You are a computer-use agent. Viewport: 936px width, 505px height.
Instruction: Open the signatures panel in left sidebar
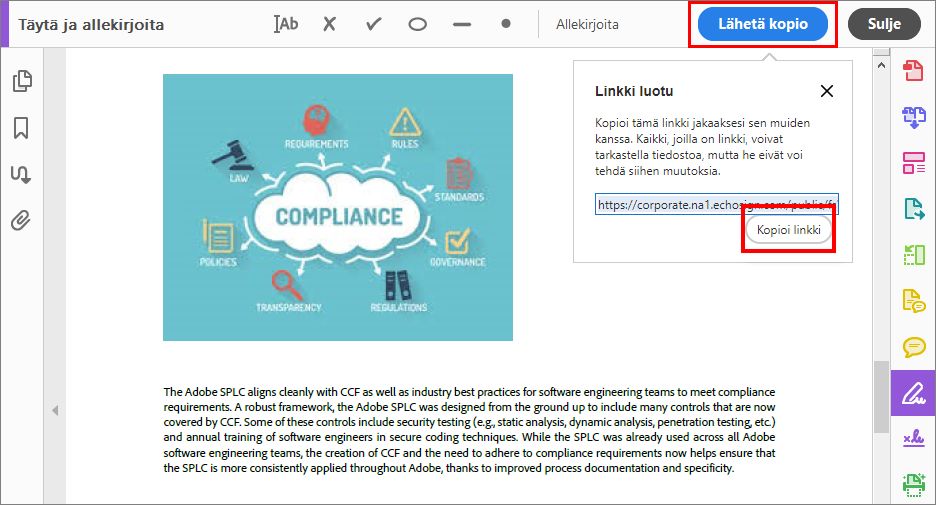[21, 174]
